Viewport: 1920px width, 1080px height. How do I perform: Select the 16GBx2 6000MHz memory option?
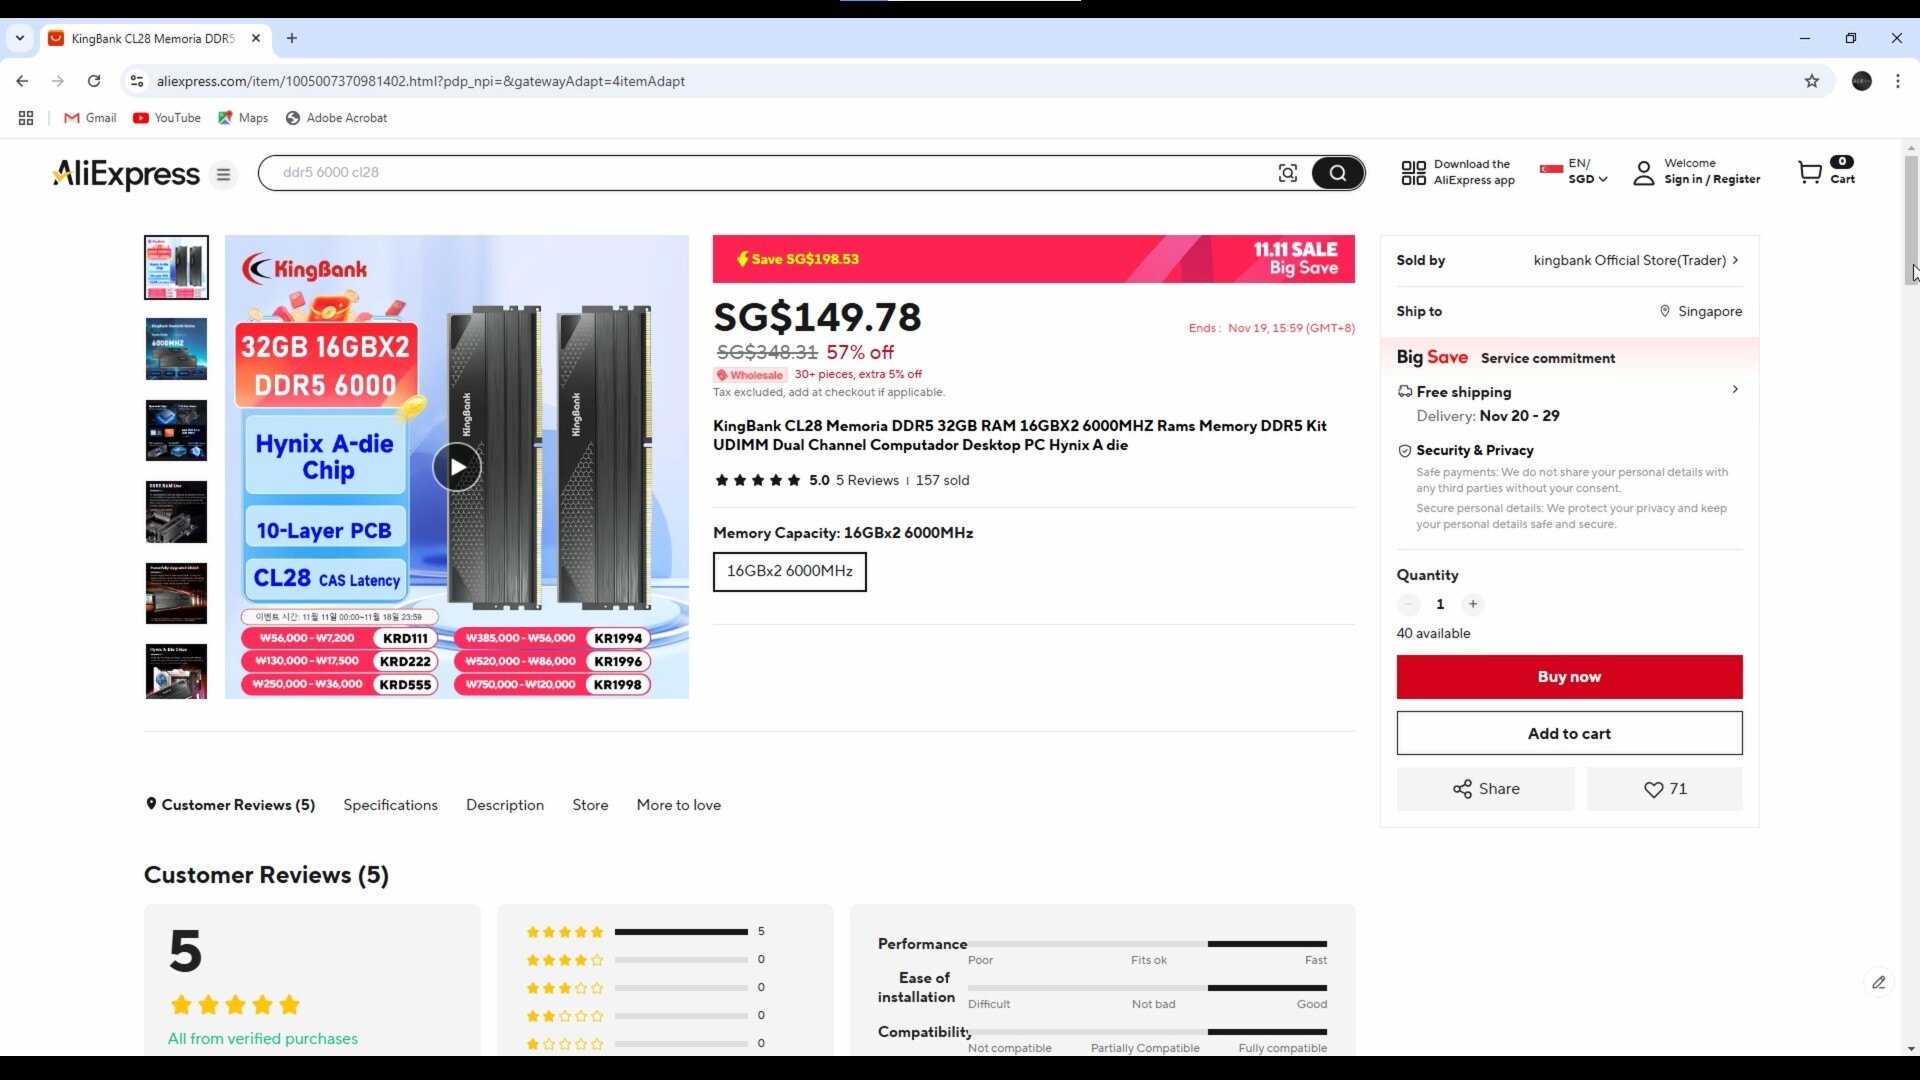[x=790, y=571]
